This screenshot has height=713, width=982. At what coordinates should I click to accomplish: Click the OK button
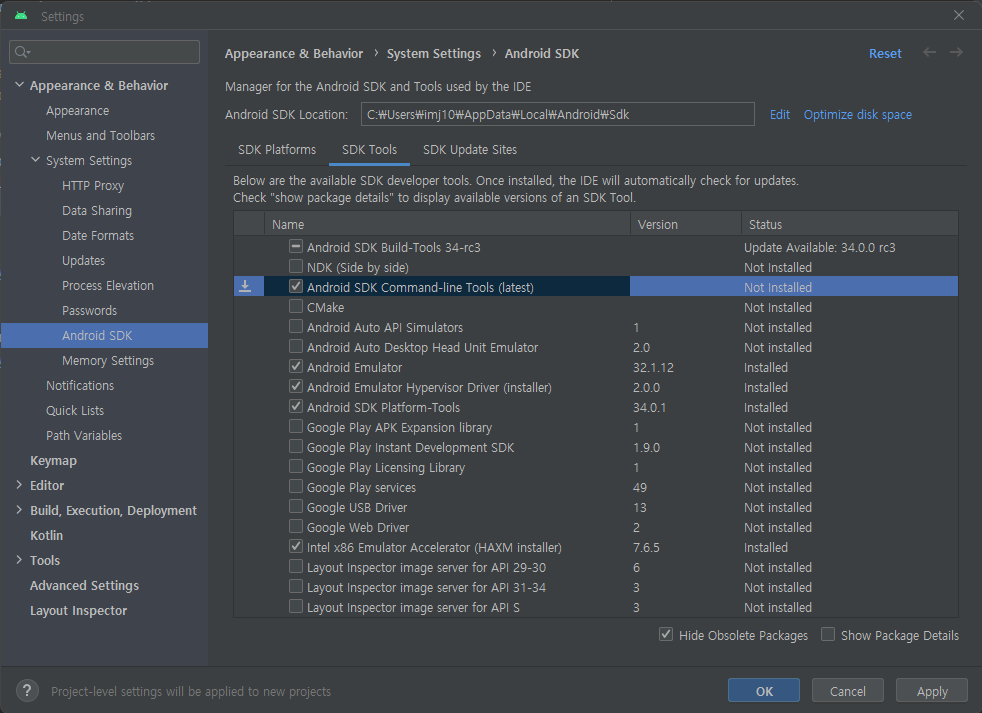(764, 691)
